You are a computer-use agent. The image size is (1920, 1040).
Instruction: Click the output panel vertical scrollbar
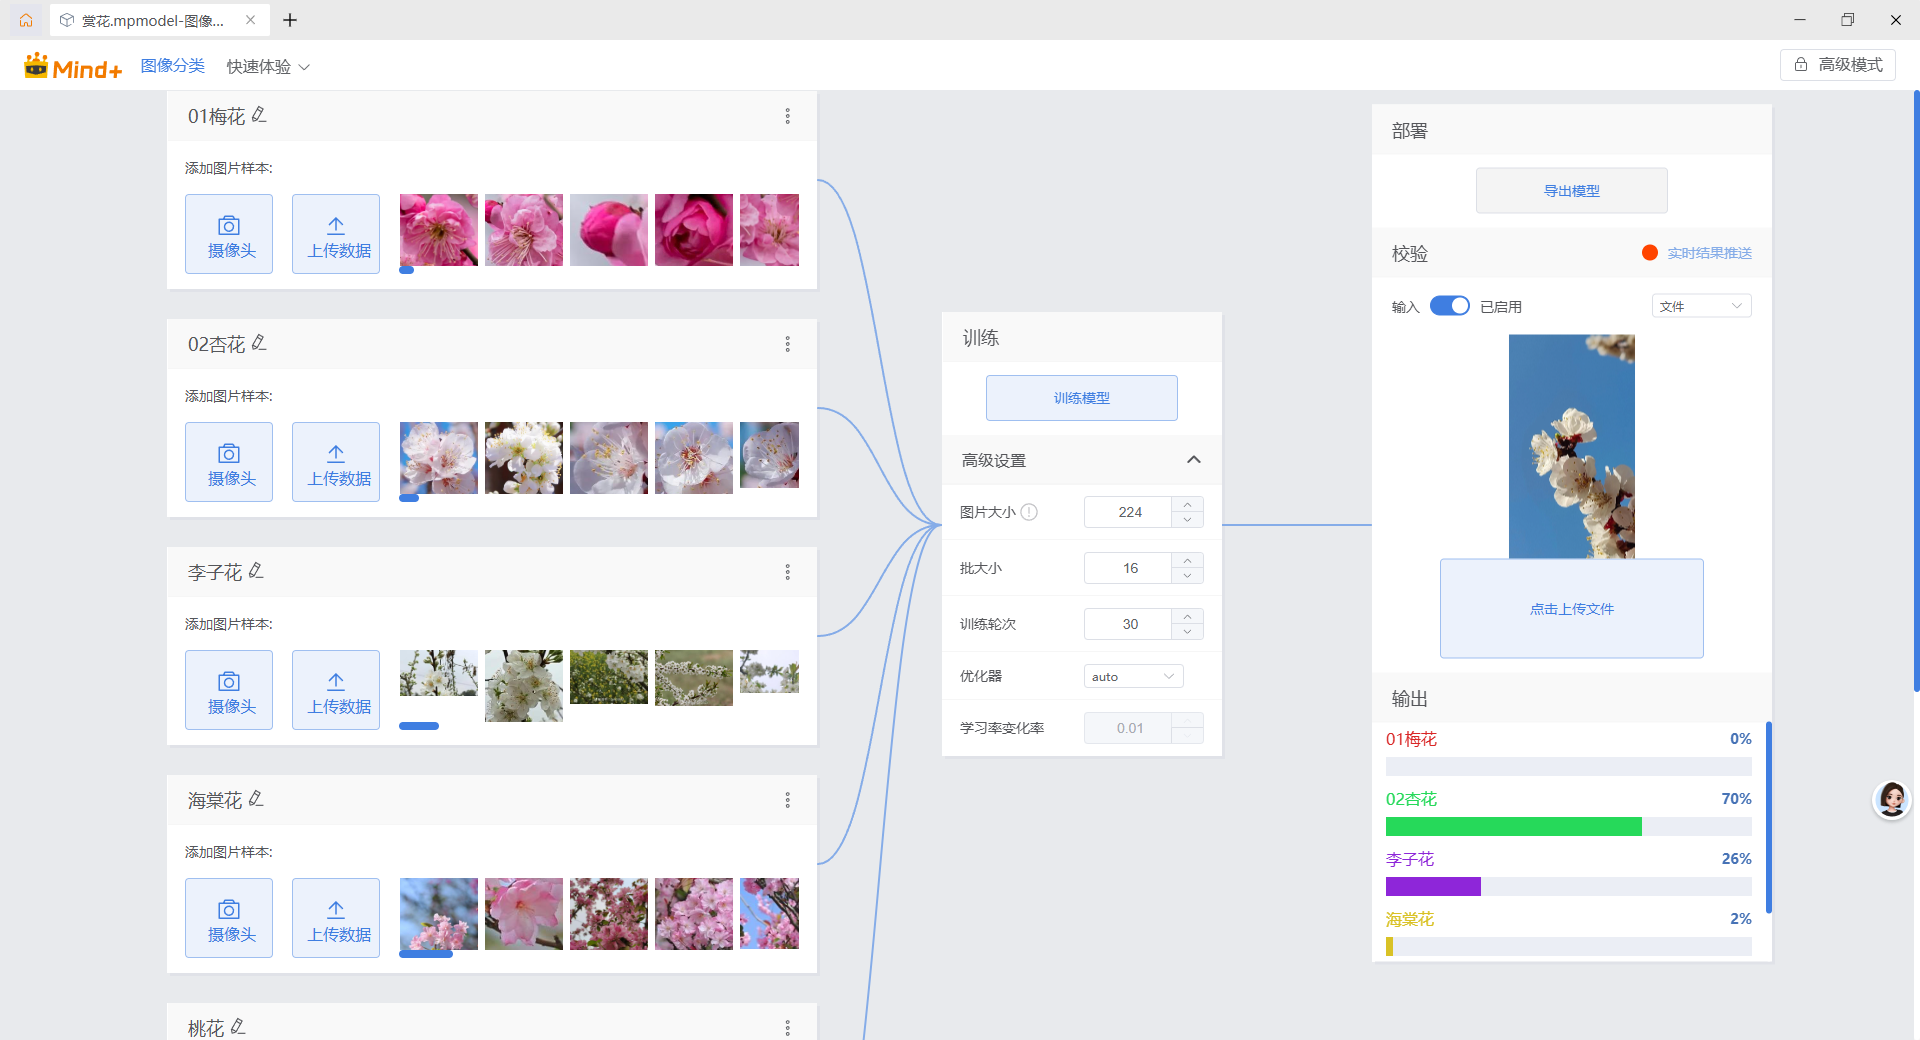pyautogui.click(x=1769, y=817)
